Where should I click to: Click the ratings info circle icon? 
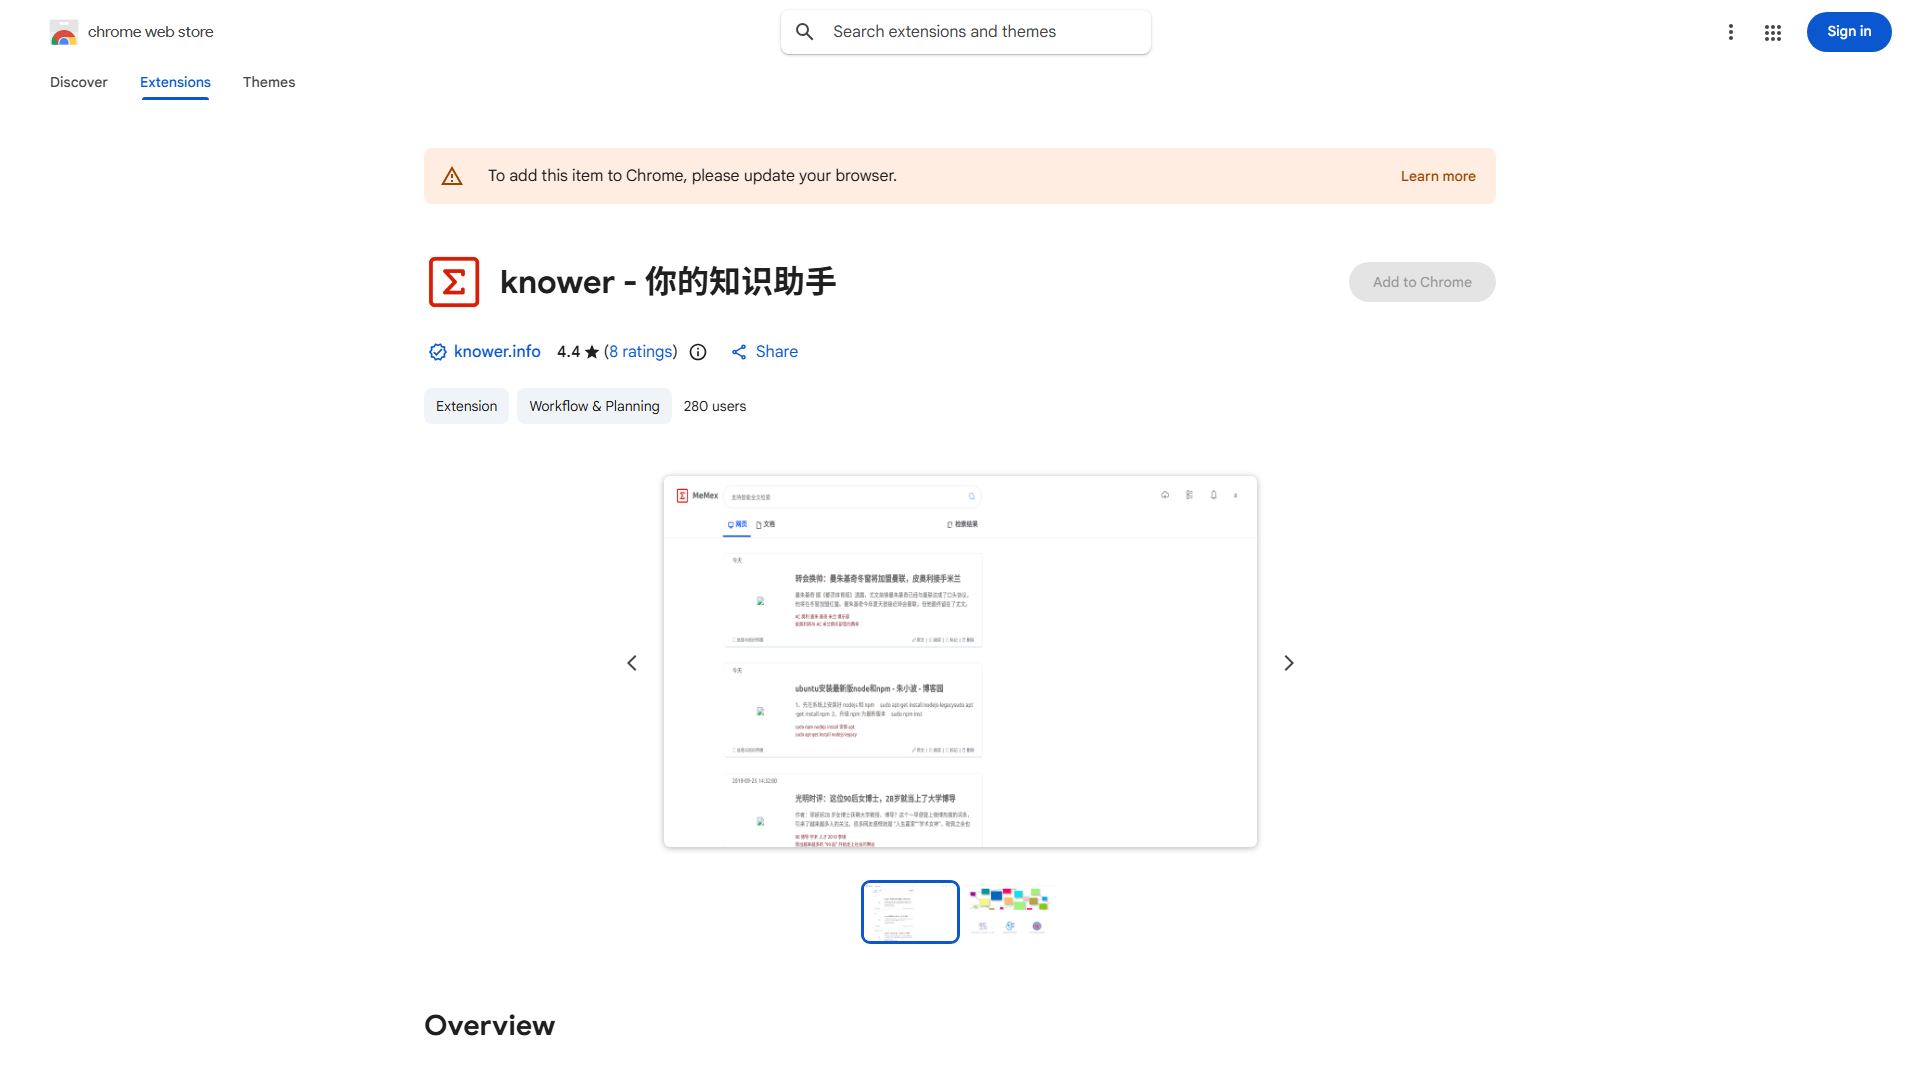click(x=698, y=352)
